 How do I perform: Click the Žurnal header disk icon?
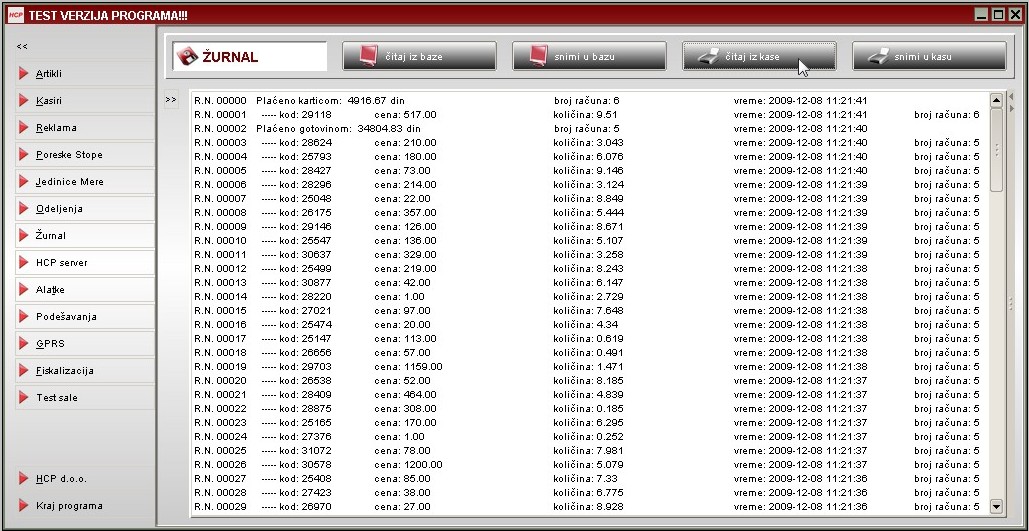click(187, 57)
